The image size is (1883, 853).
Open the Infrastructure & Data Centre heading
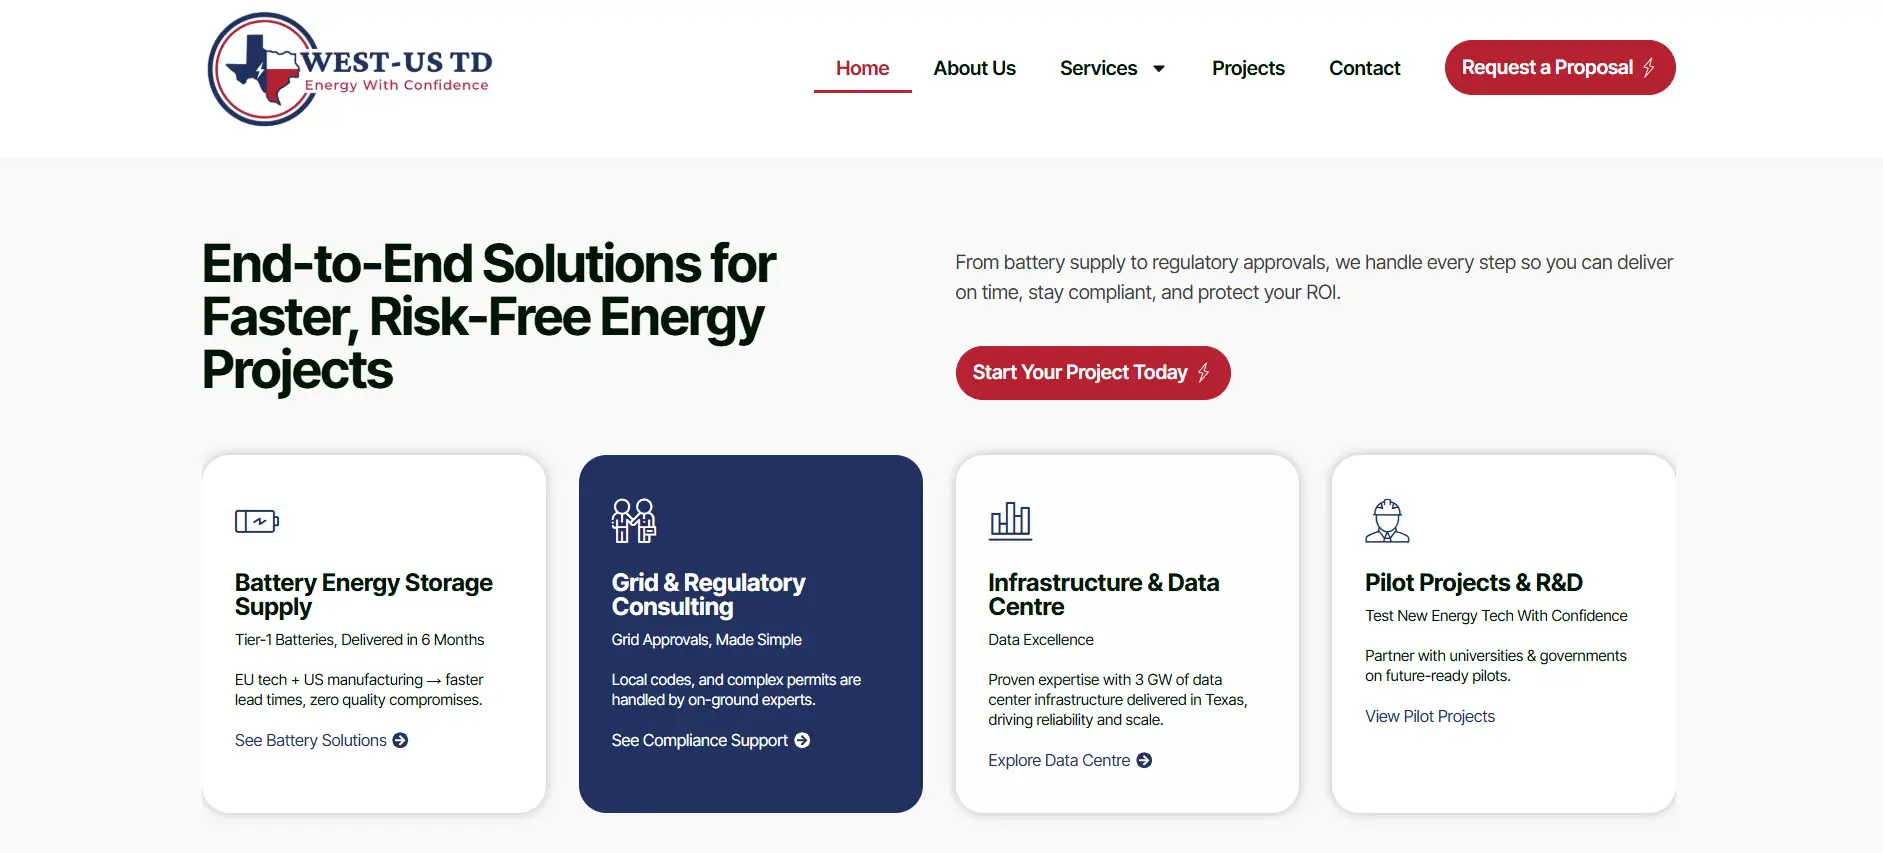pos(1103,594)
